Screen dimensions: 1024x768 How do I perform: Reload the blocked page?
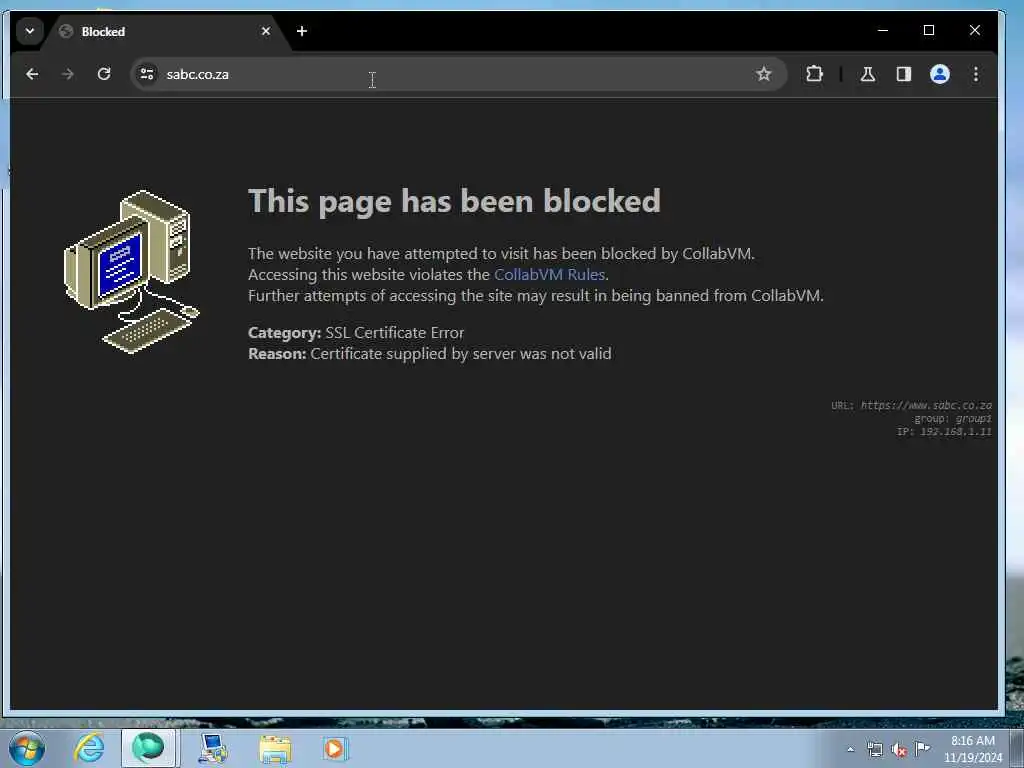coord(104,74)
